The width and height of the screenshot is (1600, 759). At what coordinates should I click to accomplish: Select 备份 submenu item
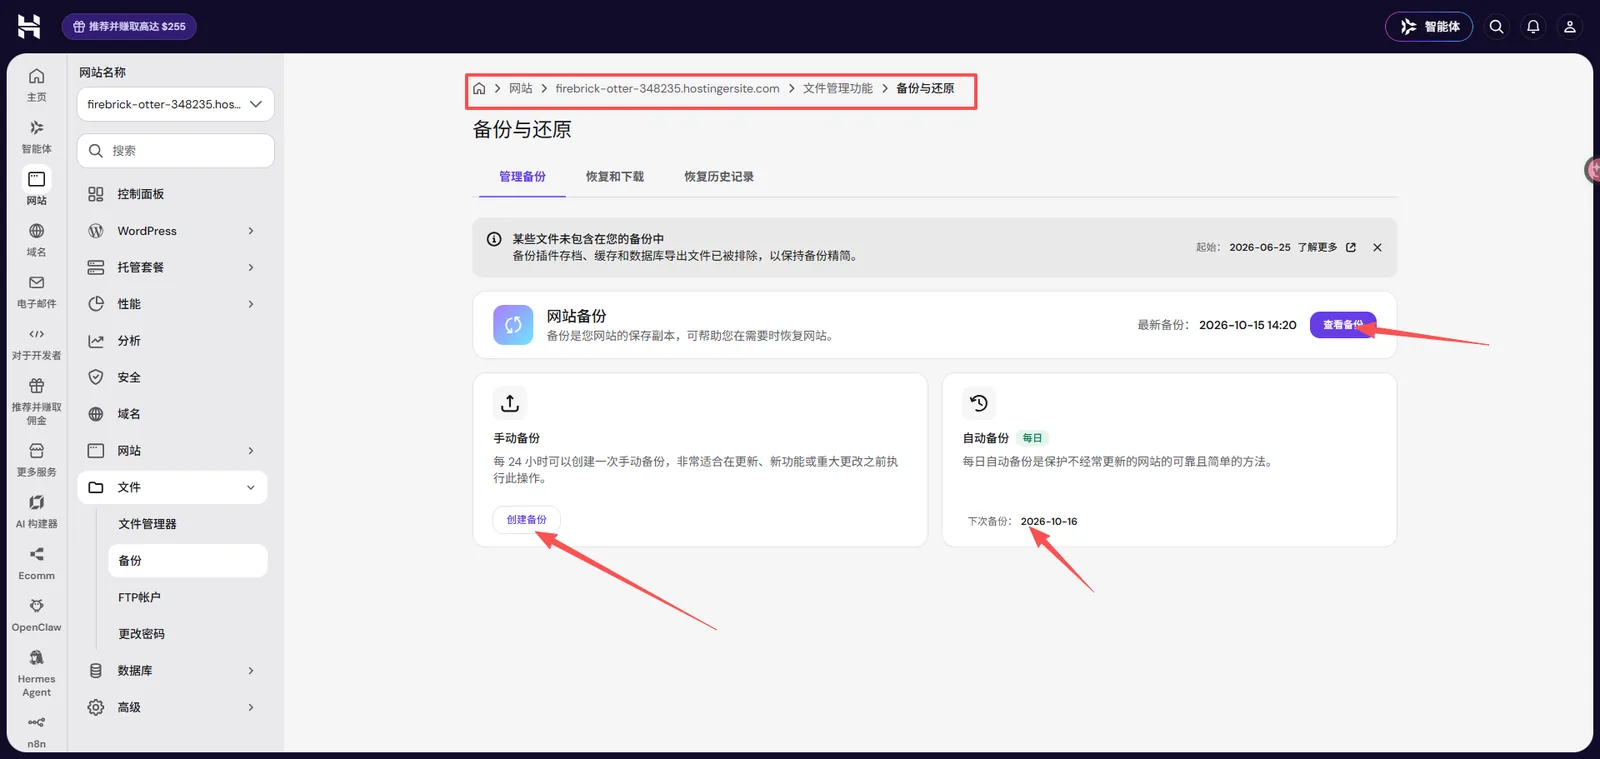187,560
